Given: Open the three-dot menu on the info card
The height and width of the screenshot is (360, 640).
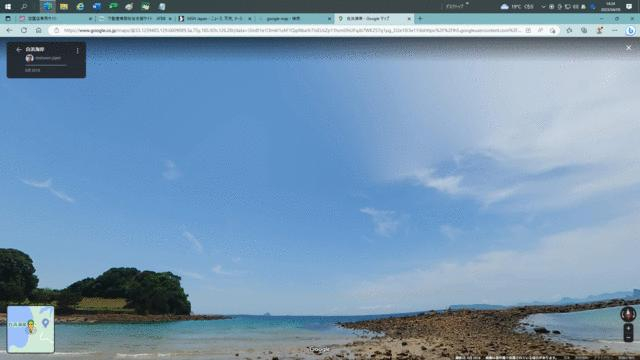Looking at the screenshot, I should pos(77,51).
